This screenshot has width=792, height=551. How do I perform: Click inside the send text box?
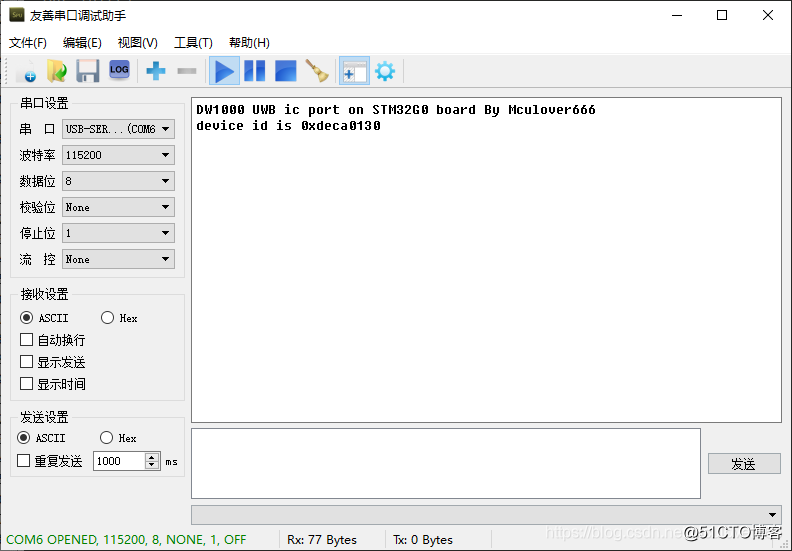point(446,463)
